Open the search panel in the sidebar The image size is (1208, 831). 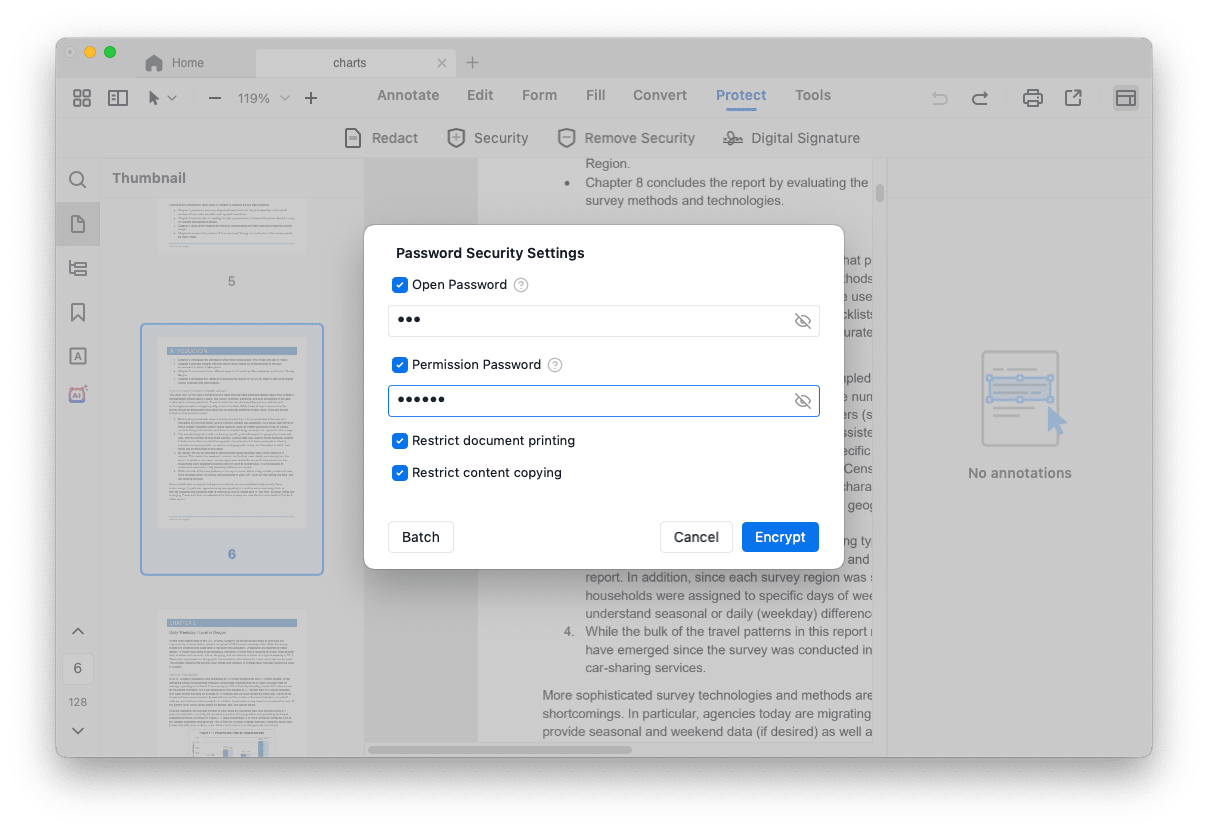(x=77, y=180)
